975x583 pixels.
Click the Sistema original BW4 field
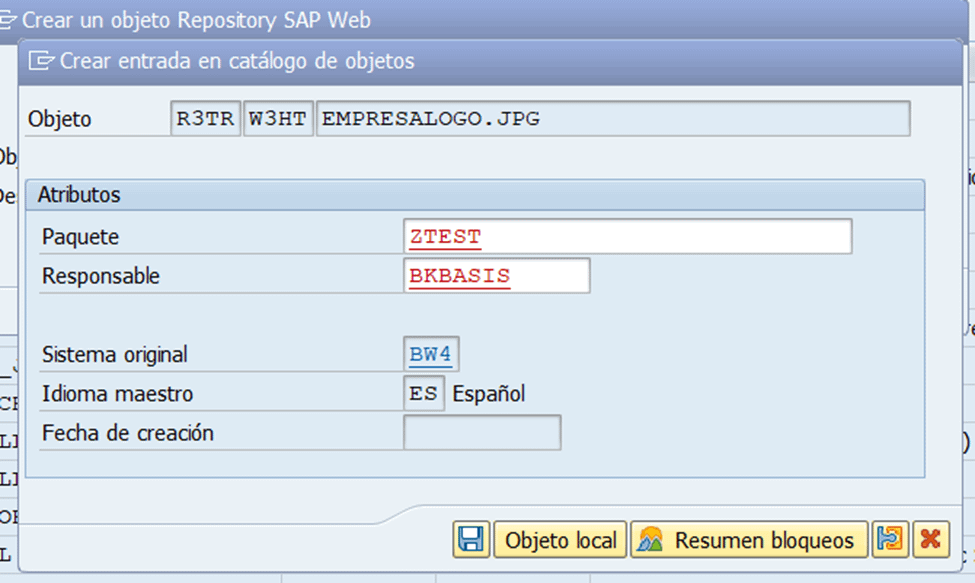pyautogui.click(x=431, y=354)
